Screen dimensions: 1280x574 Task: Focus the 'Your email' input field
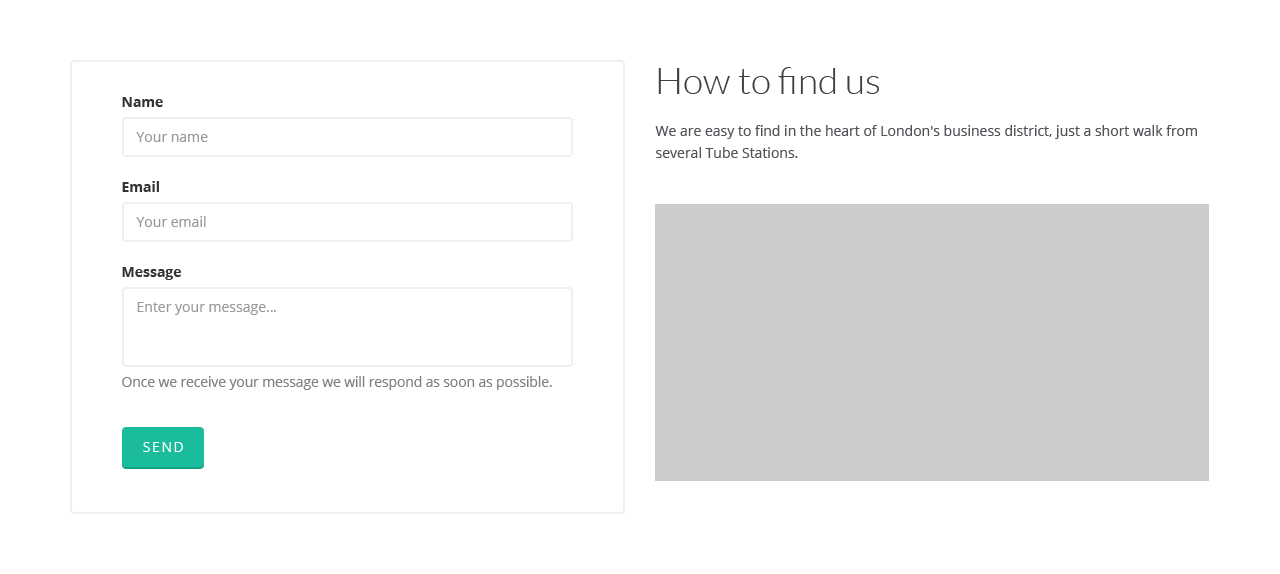tap(347, 222)
